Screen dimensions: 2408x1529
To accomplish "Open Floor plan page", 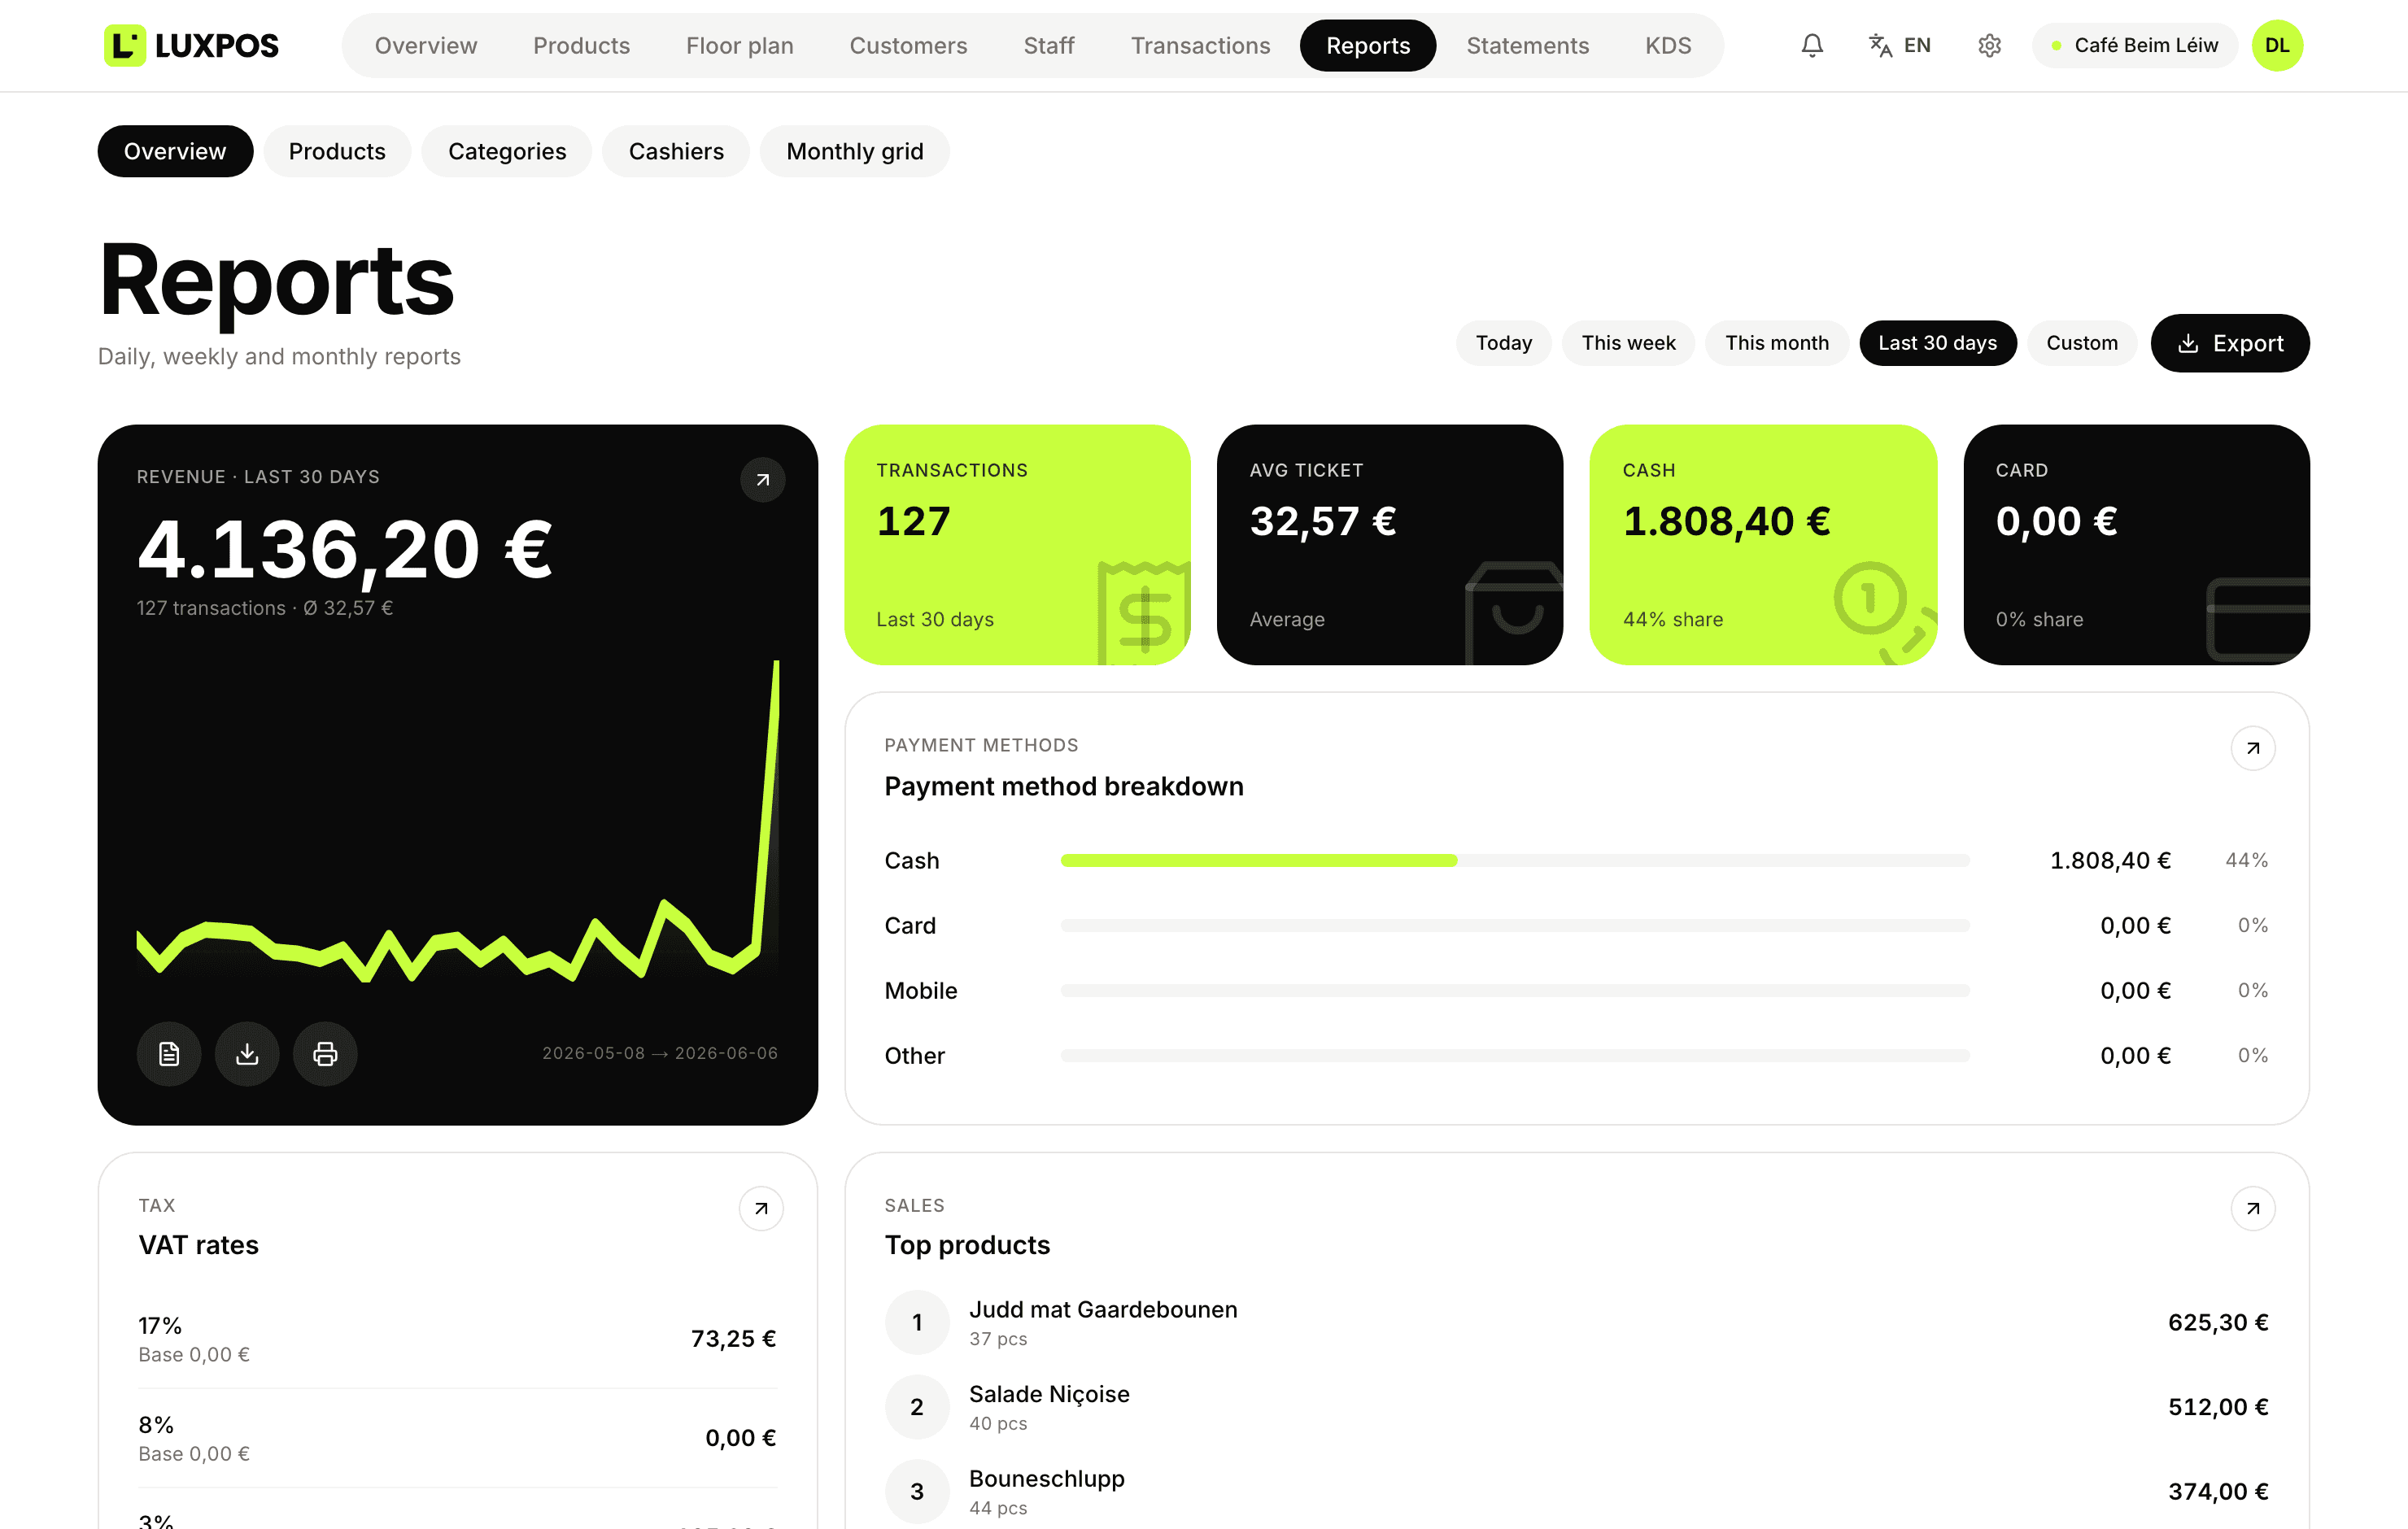I will (x=739, y=45).
